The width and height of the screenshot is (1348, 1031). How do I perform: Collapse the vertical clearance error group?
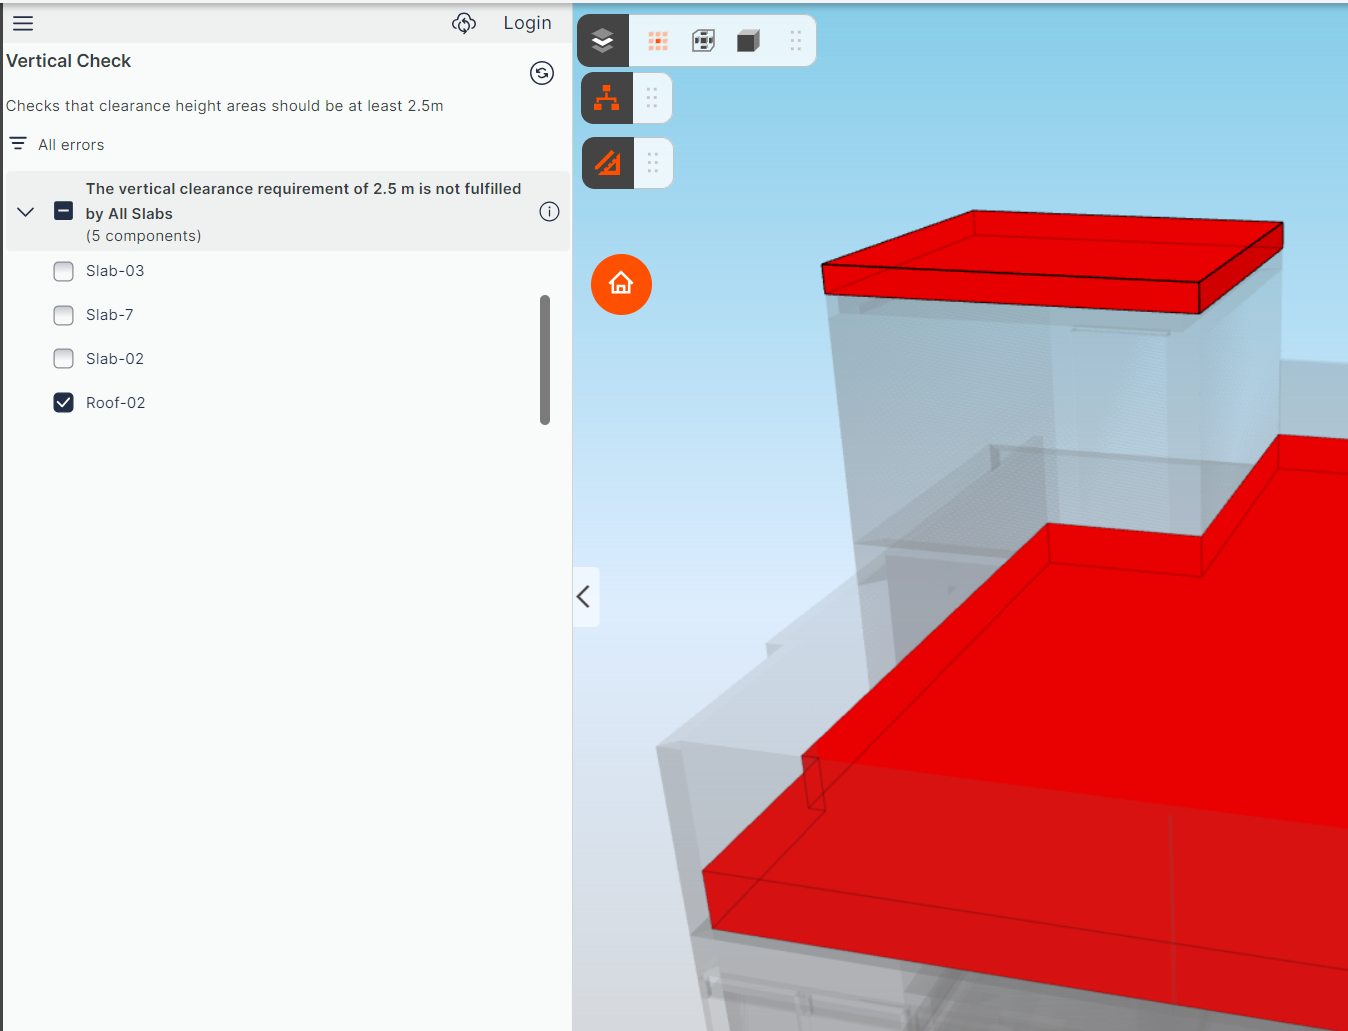(x=26, y=212)
